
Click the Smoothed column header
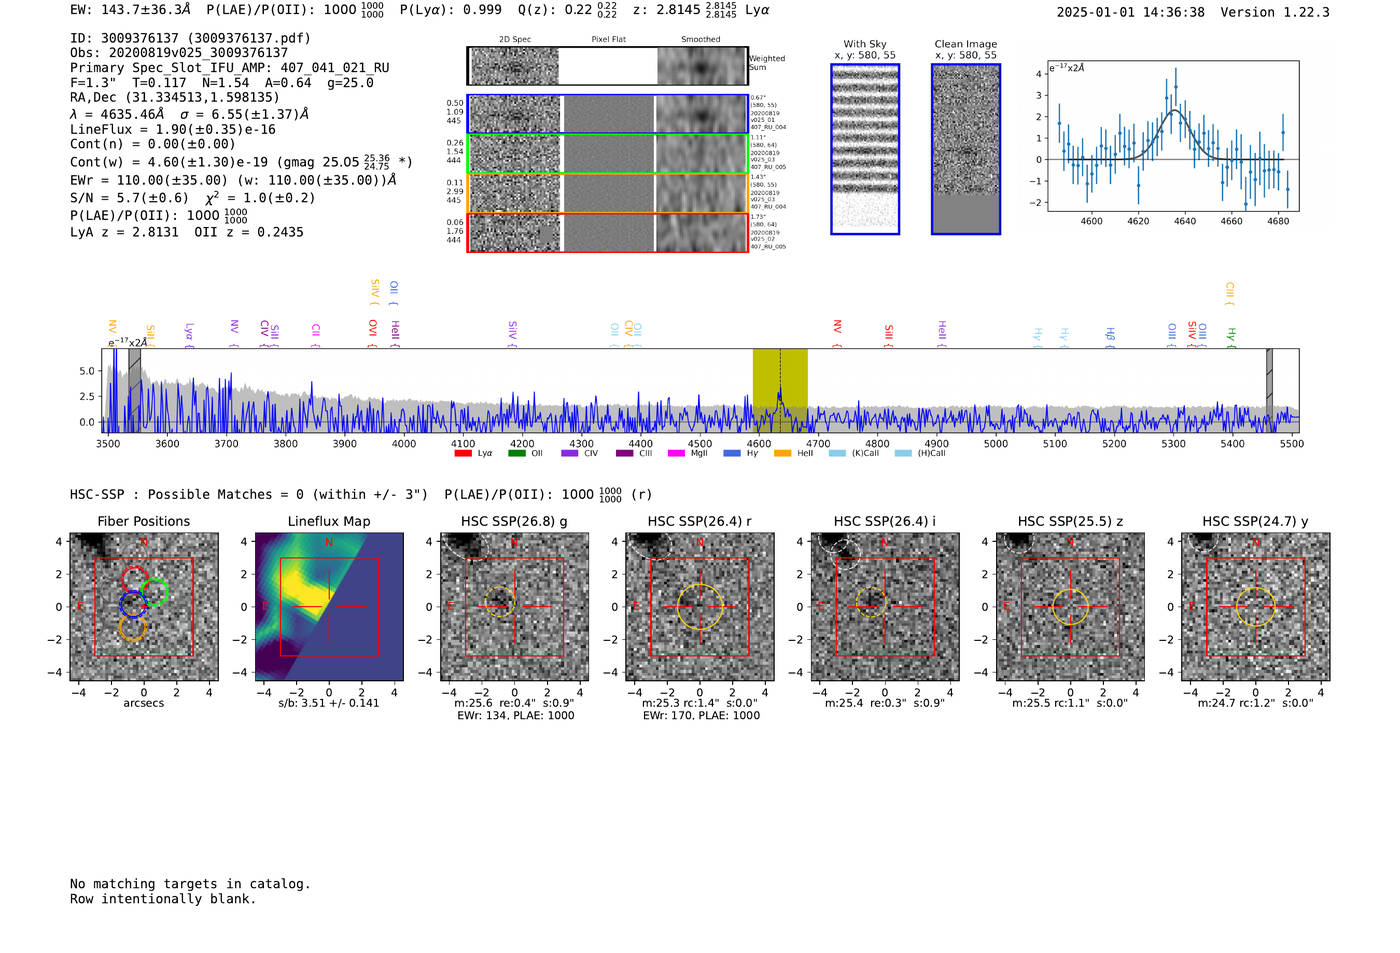701,40
